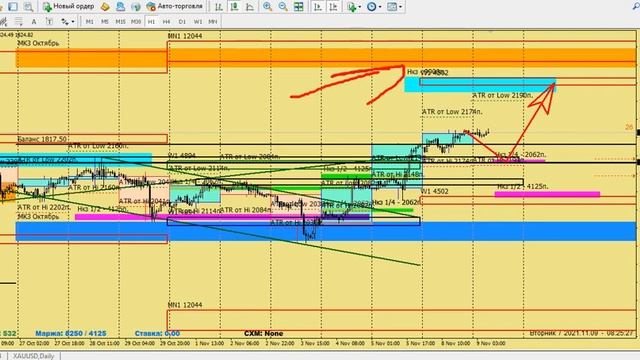The image size is (640, 360).
Task: Click the indicators list icon
Action: point(351,7)
